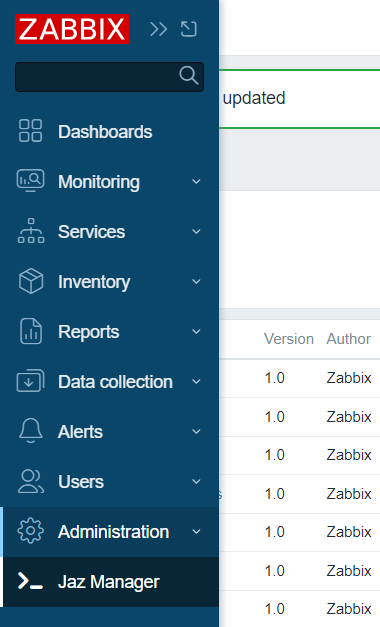Click the Users people icon
This screenshot has width=380, height=627.
click(x=31, y=481)
